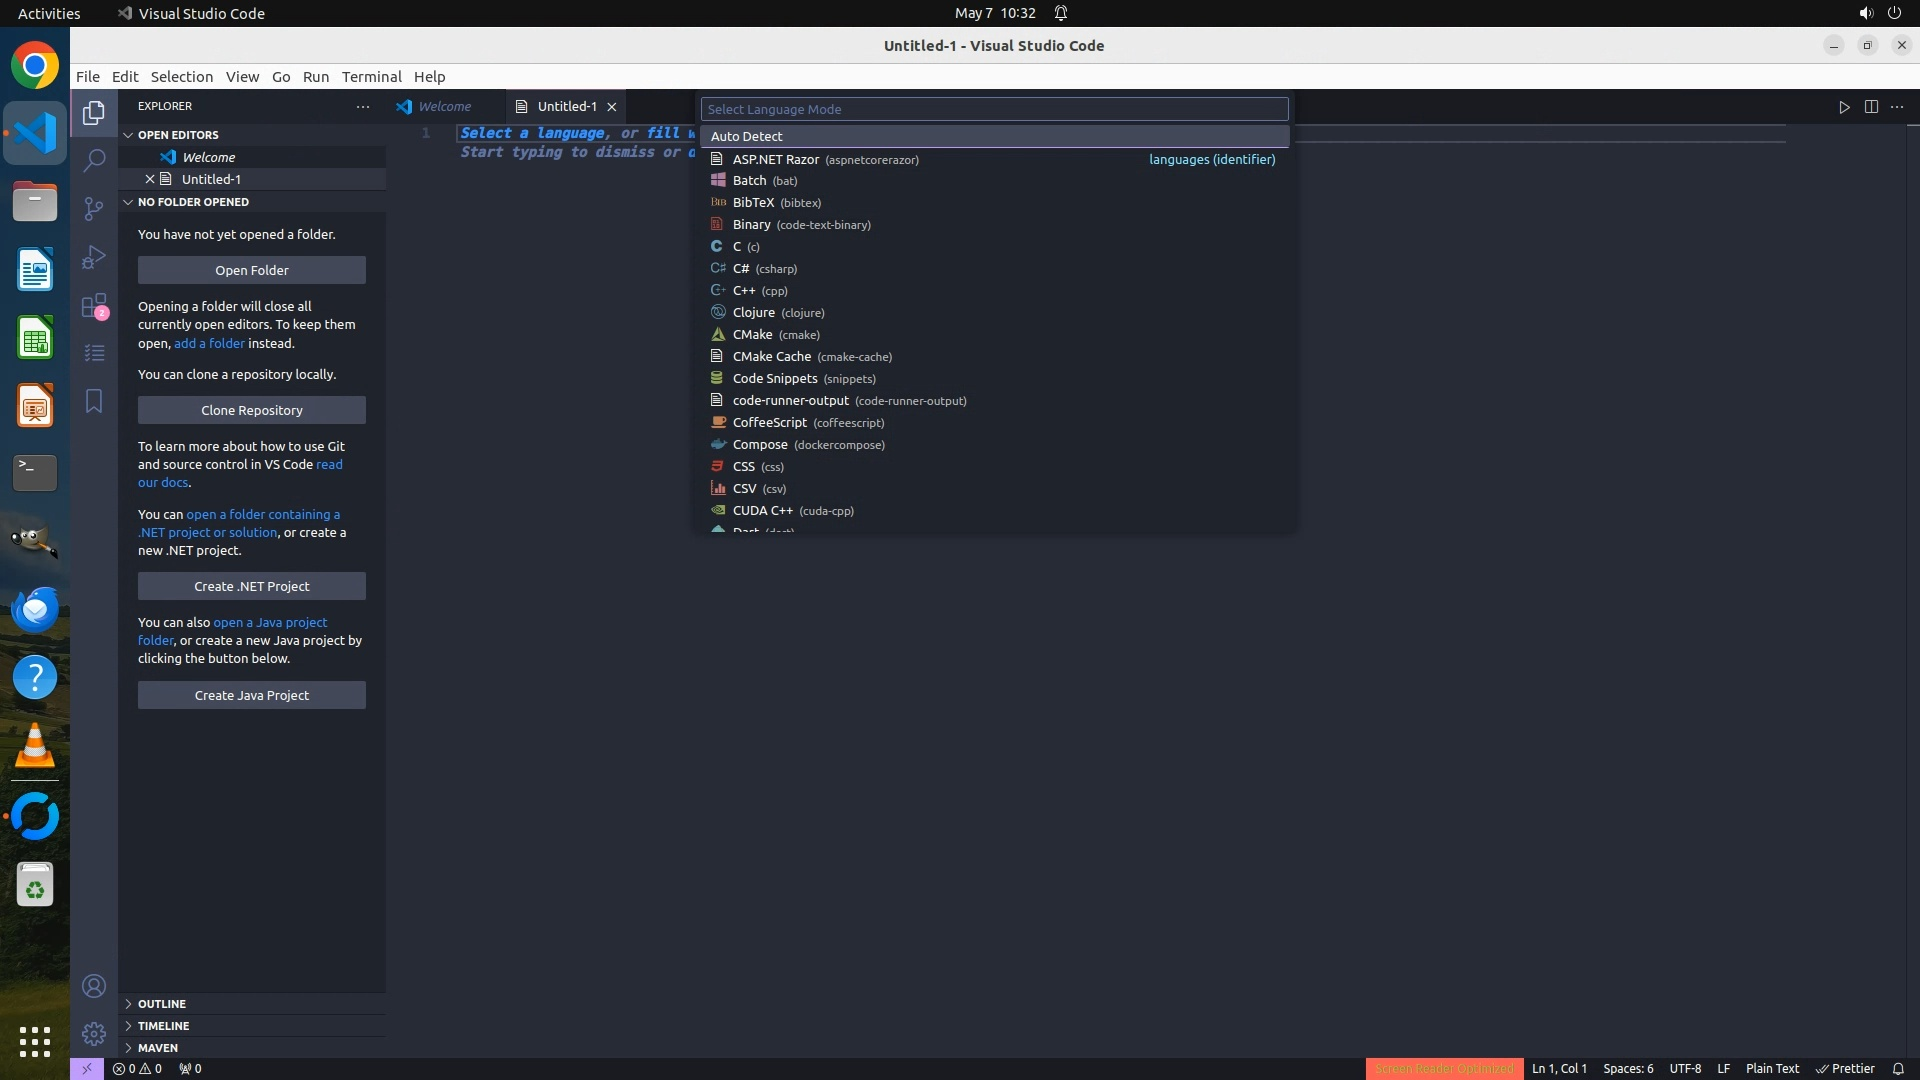This screenshot has height=1080, width=1920.
Task: Click the Clone Repository button
Action: 251,410
